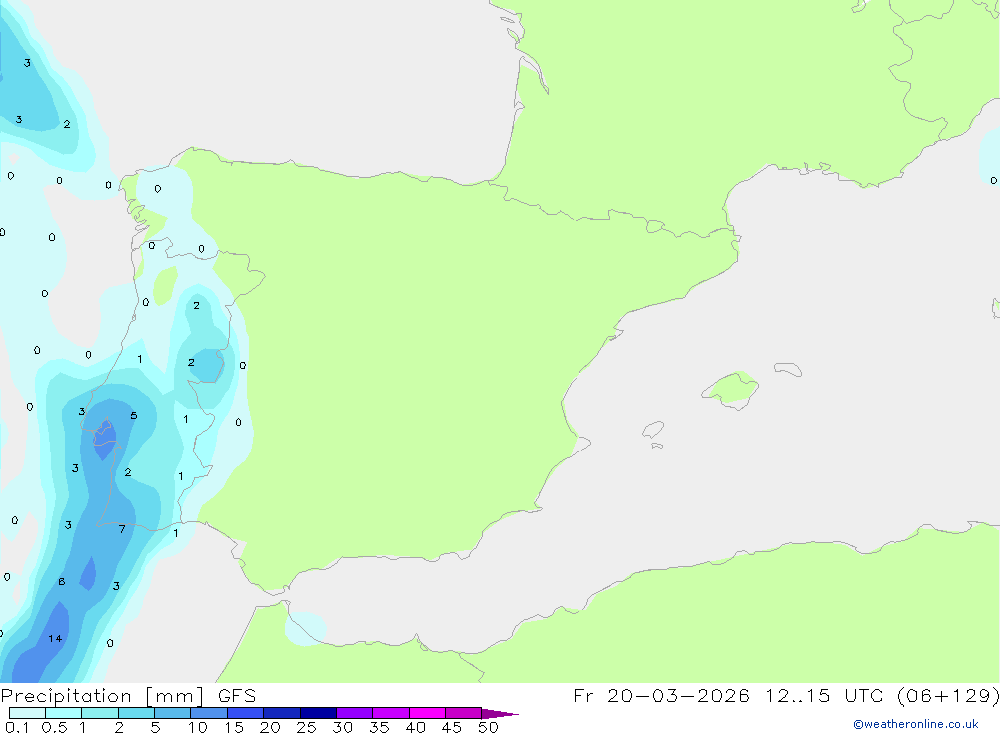The width and height of the screenshot is (1000, 733).
Task: Click the above-50 mm arrow tip
Action: 500,714
